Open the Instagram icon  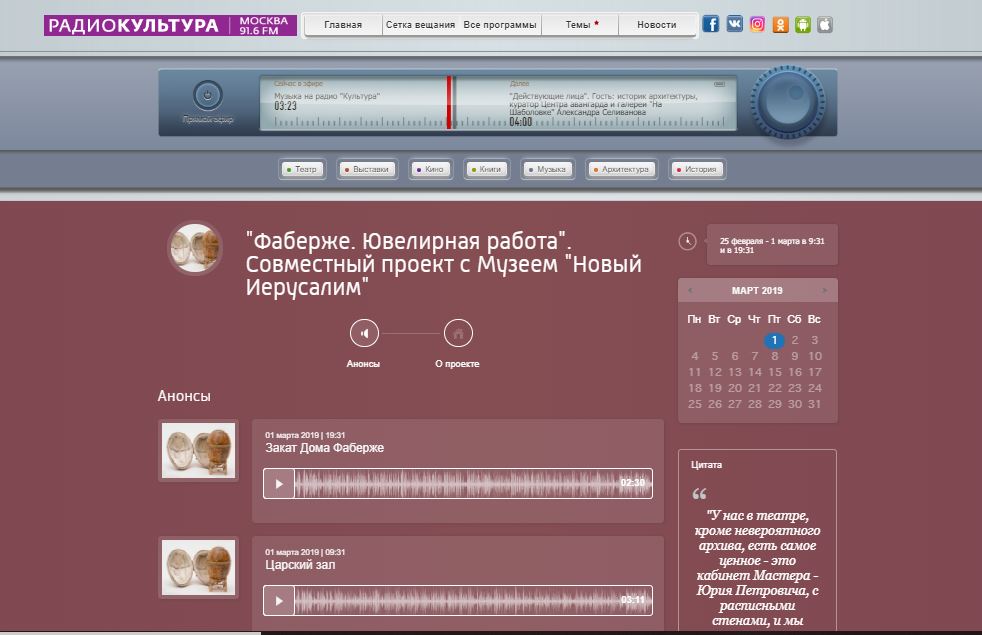click(x=758, y=25)
